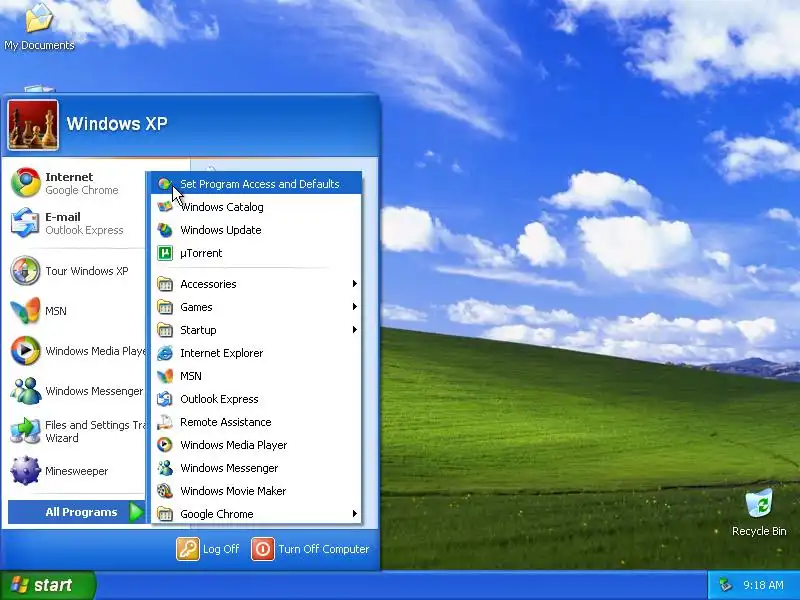Click Windows Media Player icon in programs list
The height and width of the screenshot is (600, 800).
click(164, 445)
